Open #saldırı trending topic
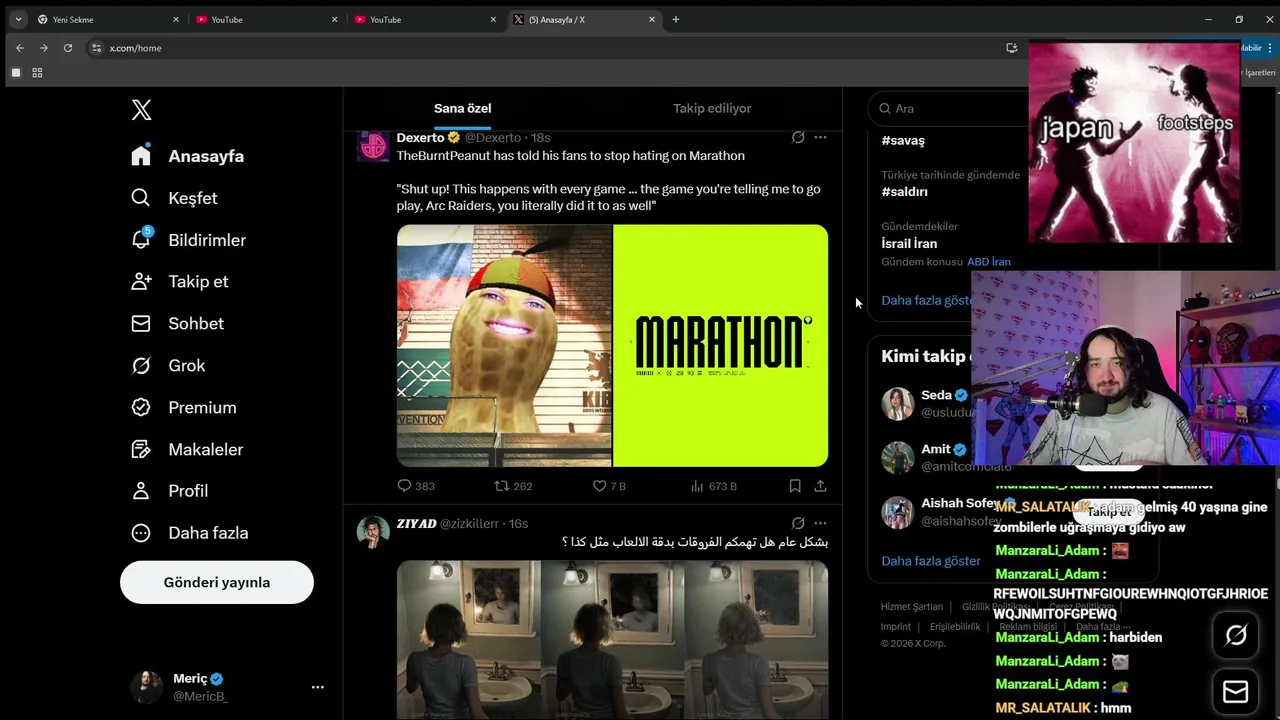1280x720 pixels. [905, 192]
